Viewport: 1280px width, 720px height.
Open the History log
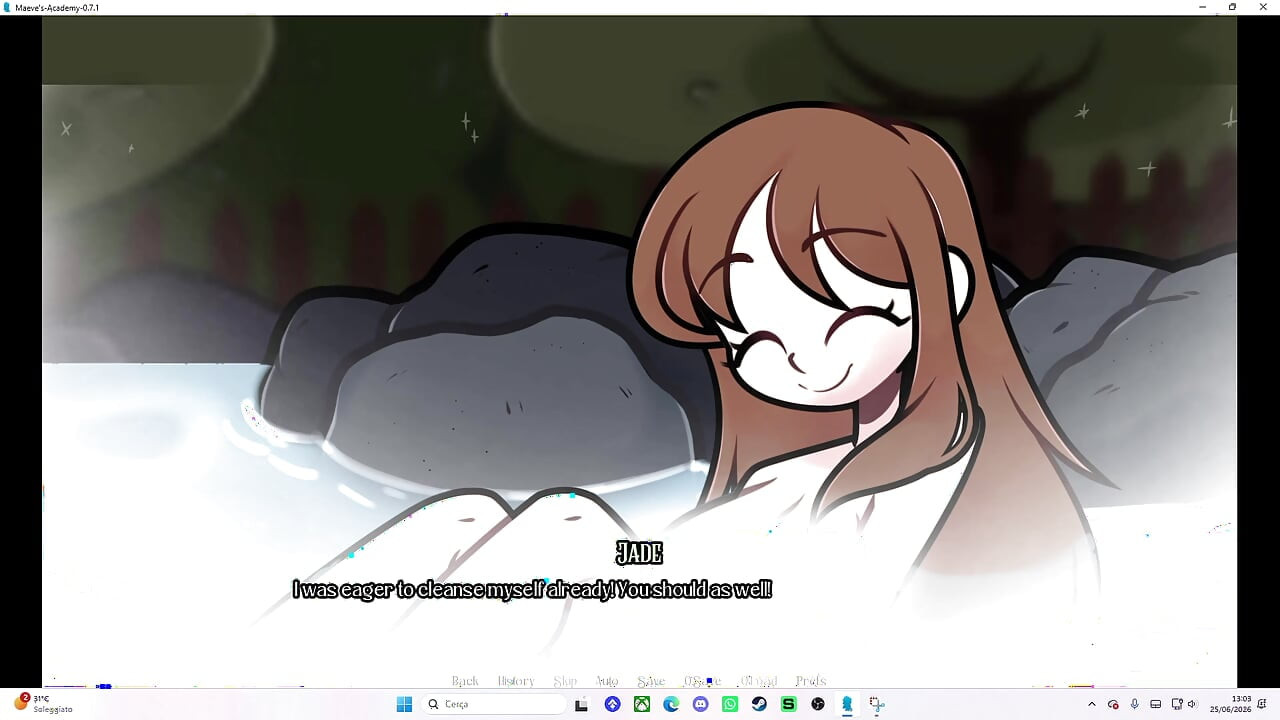point(516,681)
